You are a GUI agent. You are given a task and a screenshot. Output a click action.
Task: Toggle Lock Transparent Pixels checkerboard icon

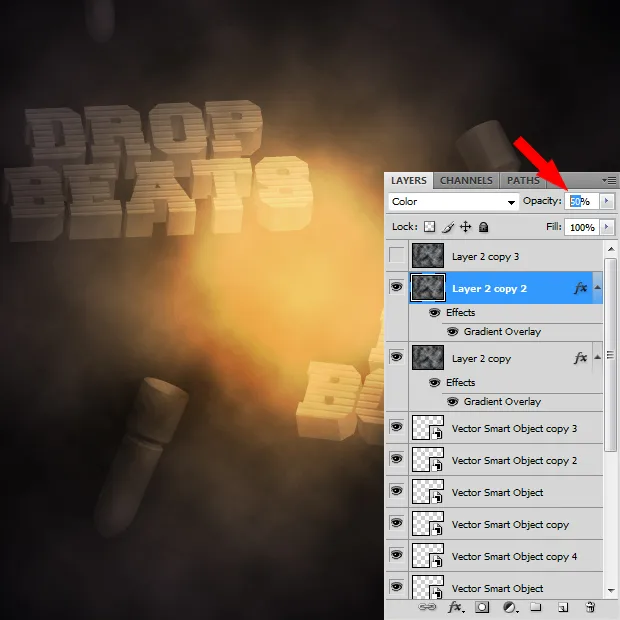[x=430, y=228]
